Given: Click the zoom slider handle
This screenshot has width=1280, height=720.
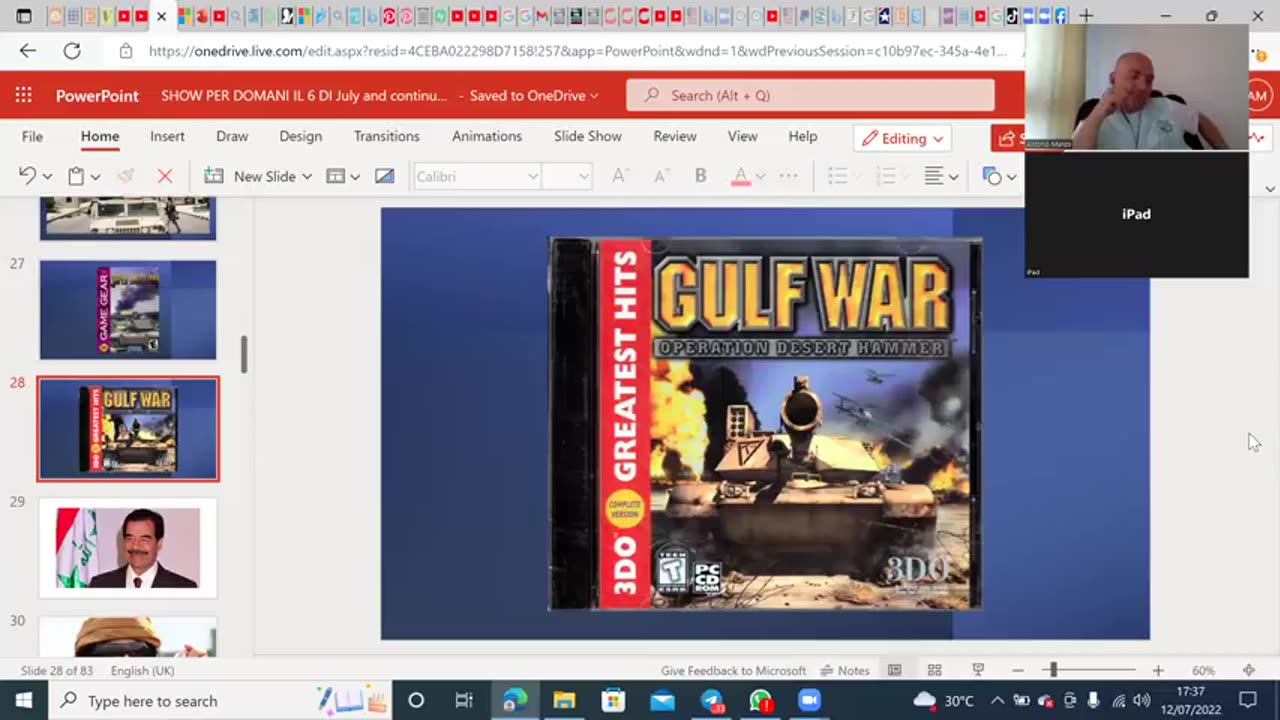Looking at the screenshot, I should (x=1053, y=670).
